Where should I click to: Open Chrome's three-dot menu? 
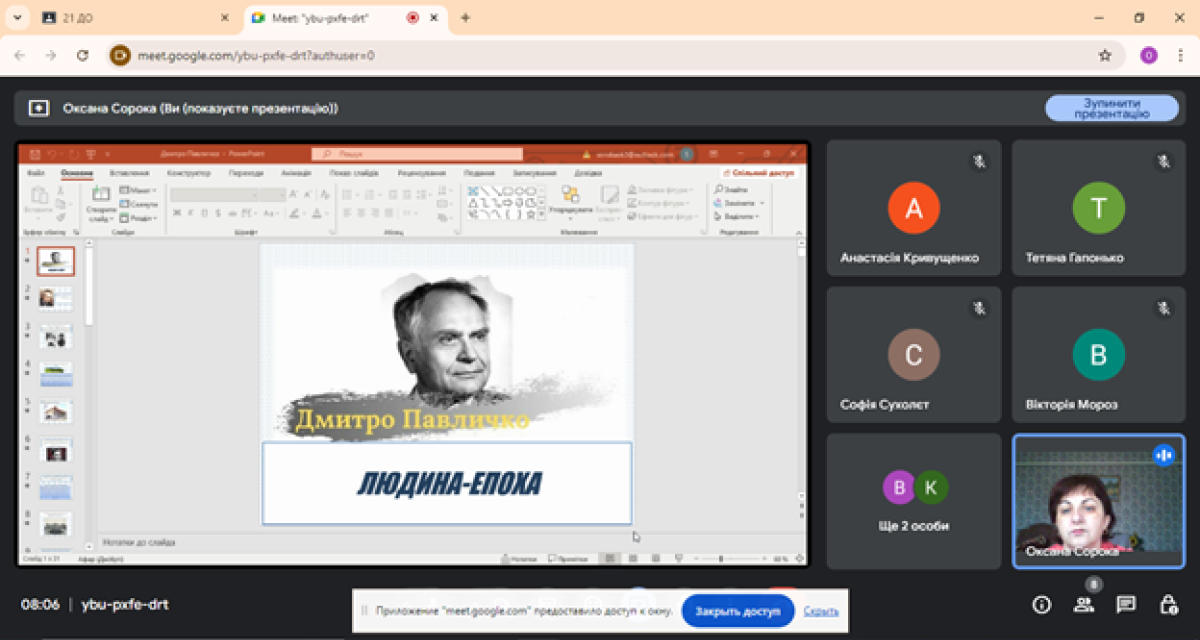click(1181, 56)
